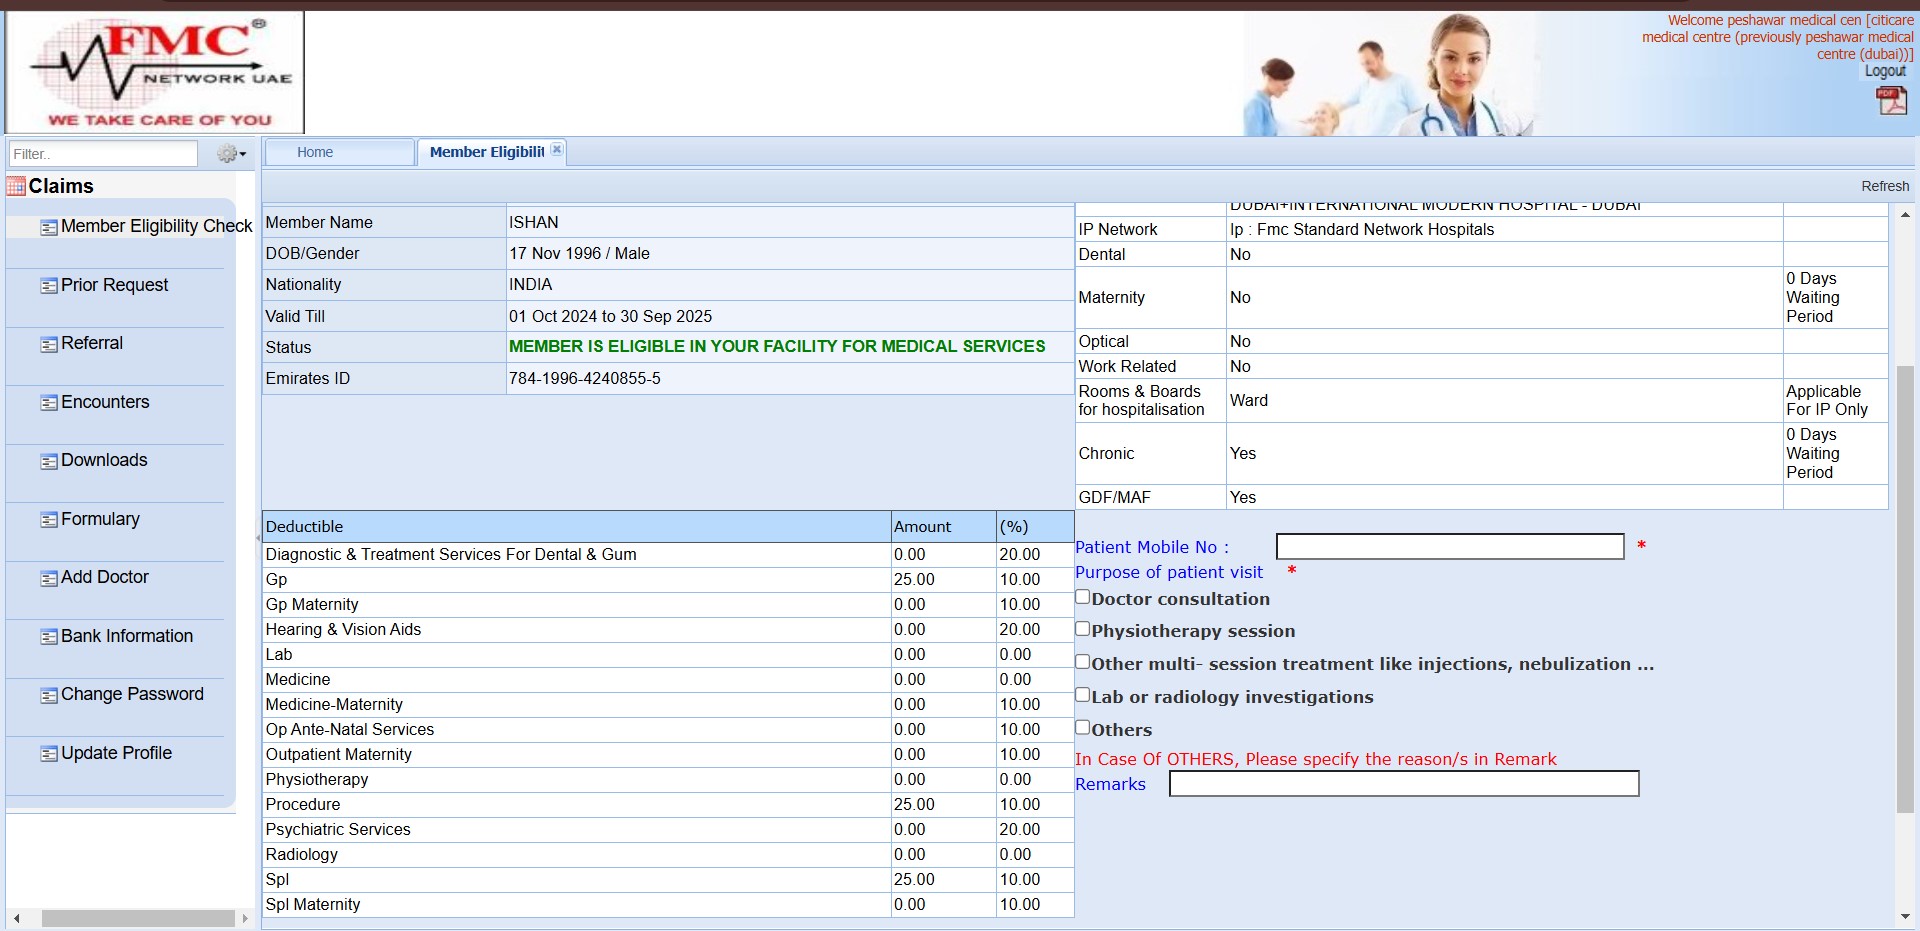The width and height of the screenshot is (1920, 931).
Task: Click the Referral sidebar icon
Action: pyautogui.click(x=48, y=345)
